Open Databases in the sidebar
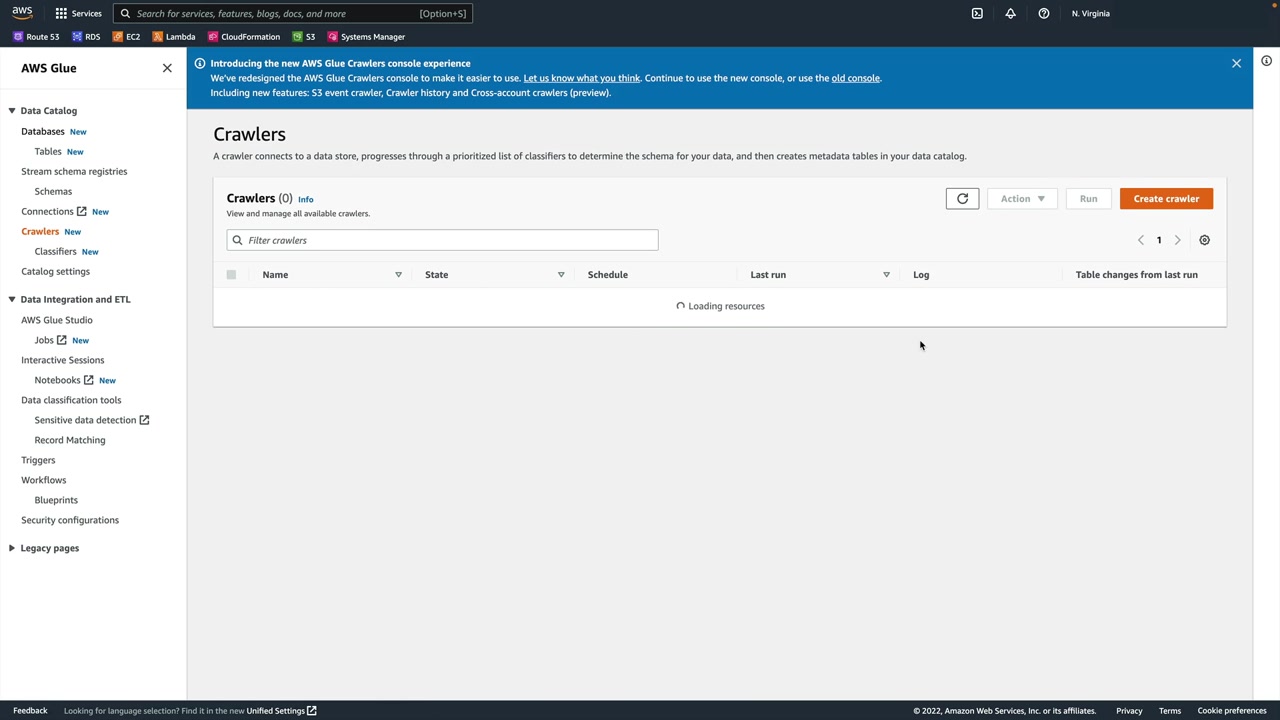Screen dimensions: 1280x720 [x=42, y=131]
